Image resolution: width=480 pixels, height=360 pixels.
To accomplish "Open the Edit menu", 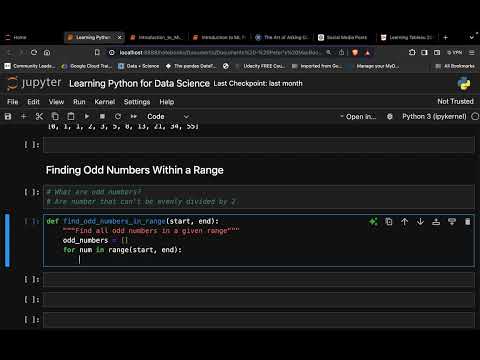I will [33, 102].
